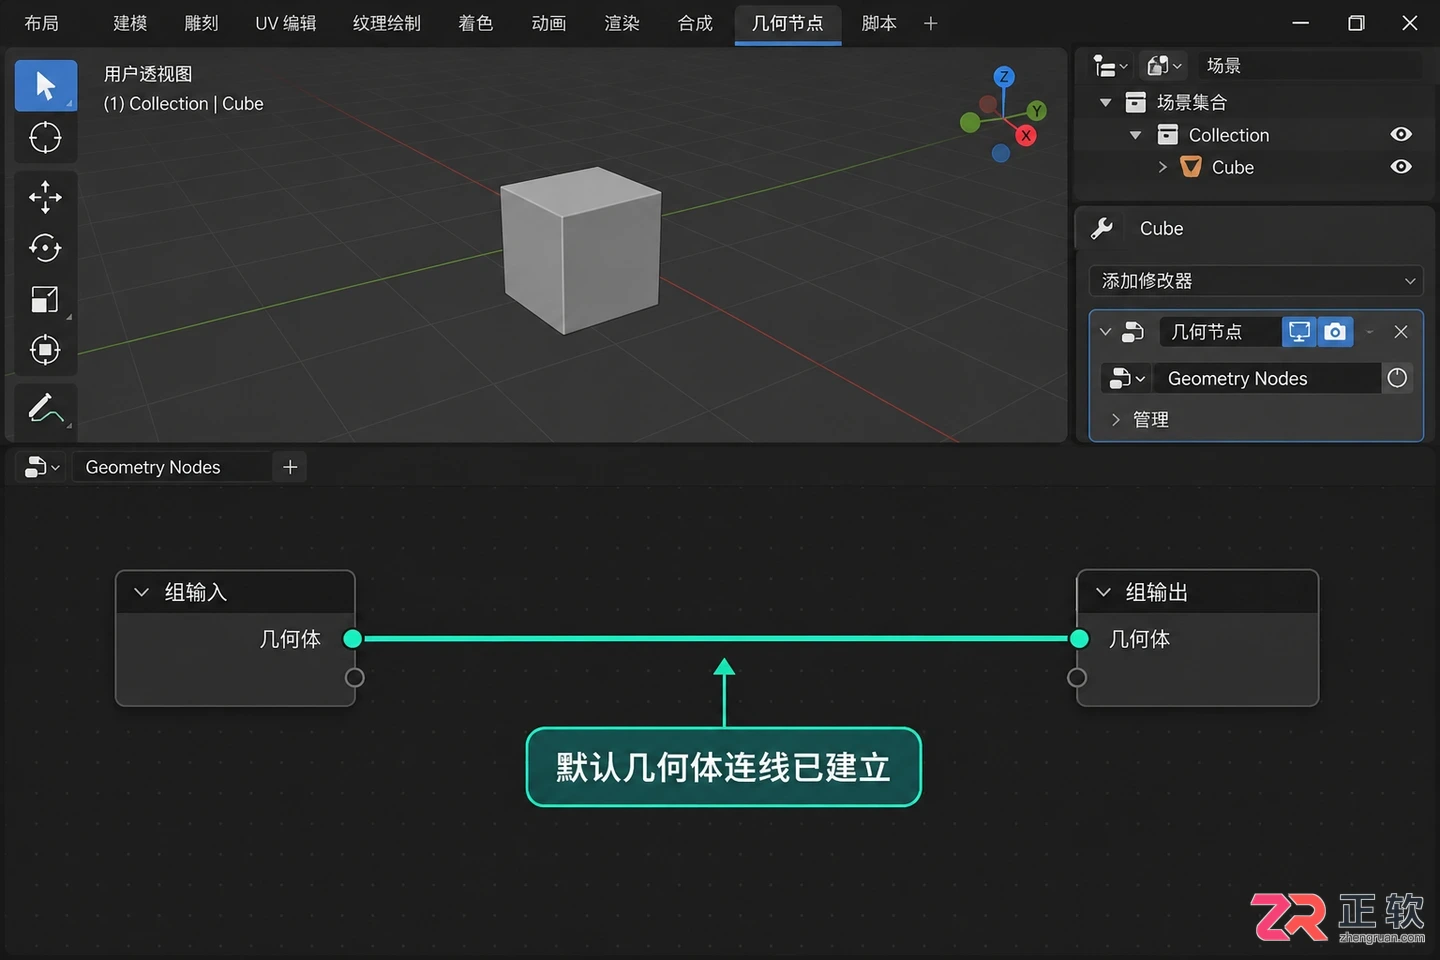This screenshot has height=960, width=1440.
Task: Click the Collection box icon
Action: coord(1167,134)
